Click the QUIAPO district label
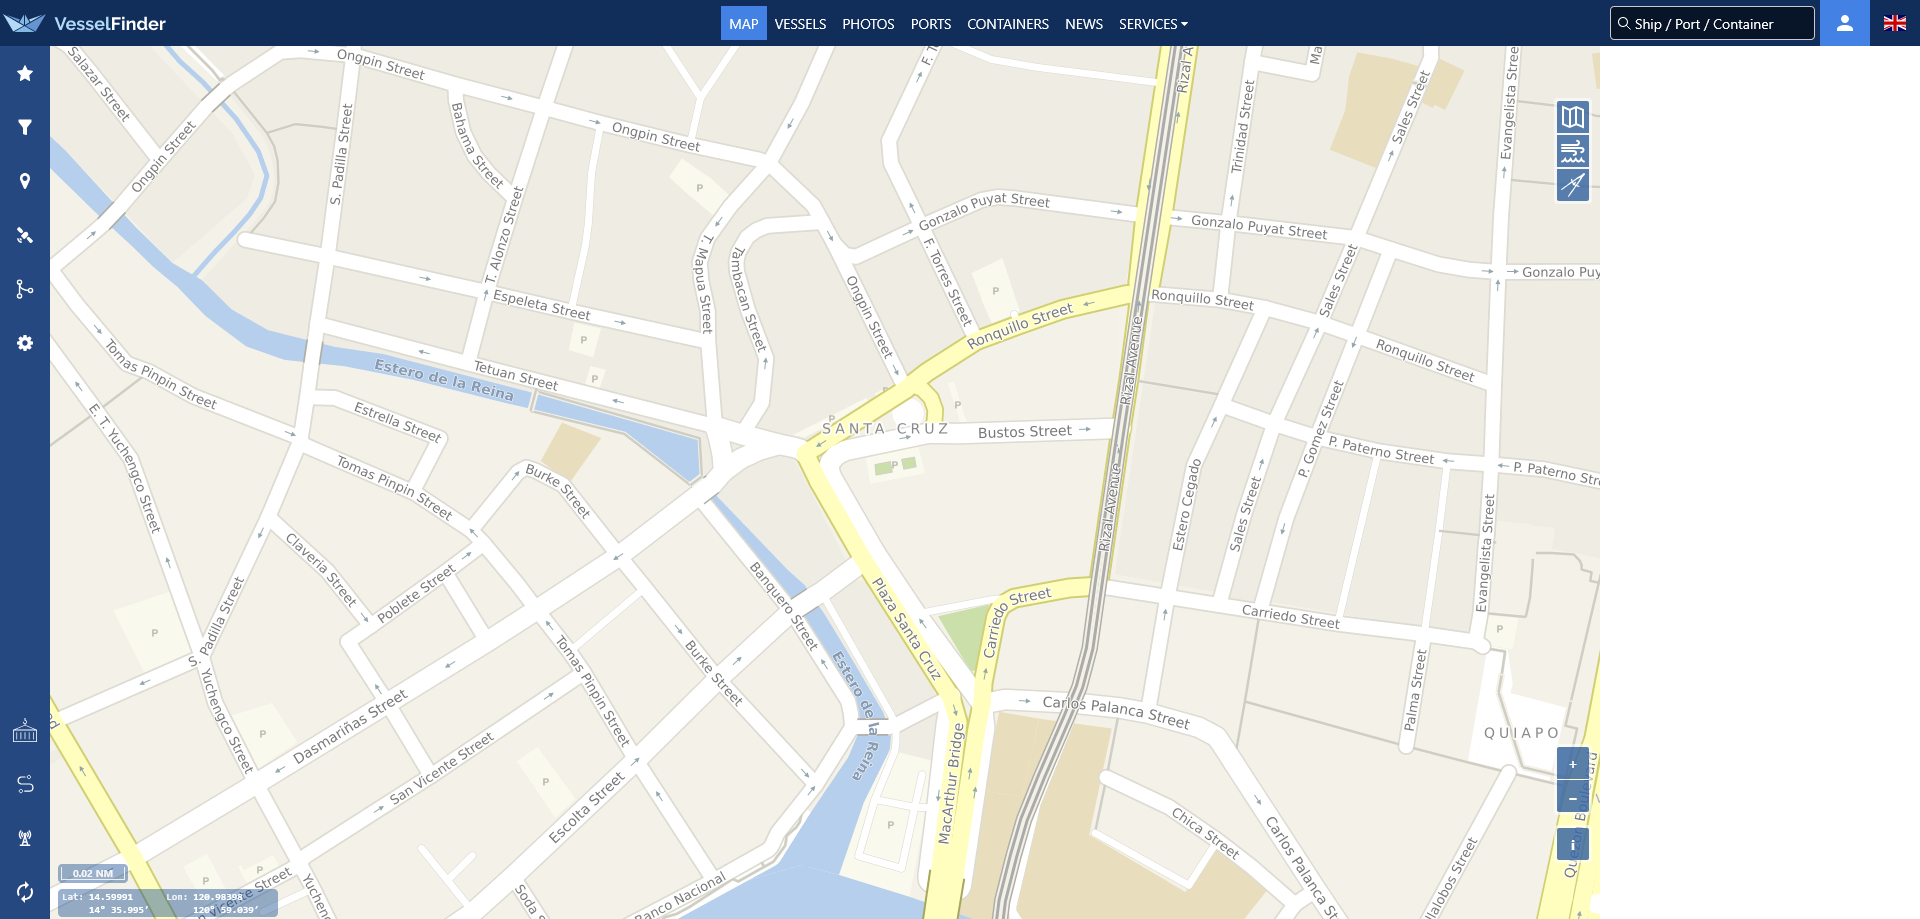Viewport: 1920px width, 919px height. click(1521, 733)
